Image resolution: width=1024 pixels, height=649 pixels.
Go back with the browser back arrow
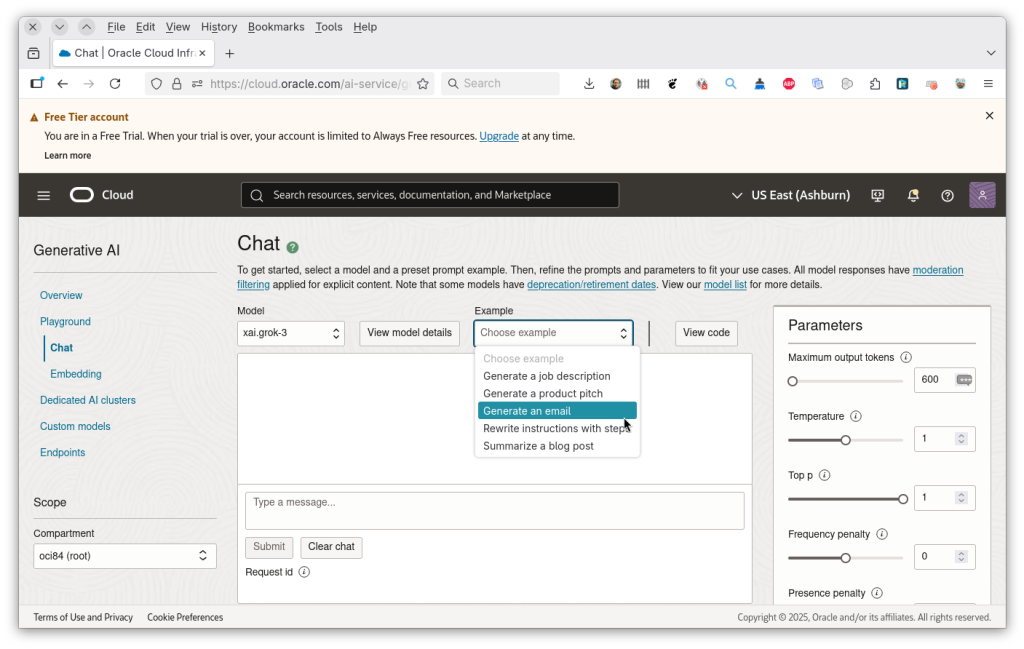pos(63,84)
